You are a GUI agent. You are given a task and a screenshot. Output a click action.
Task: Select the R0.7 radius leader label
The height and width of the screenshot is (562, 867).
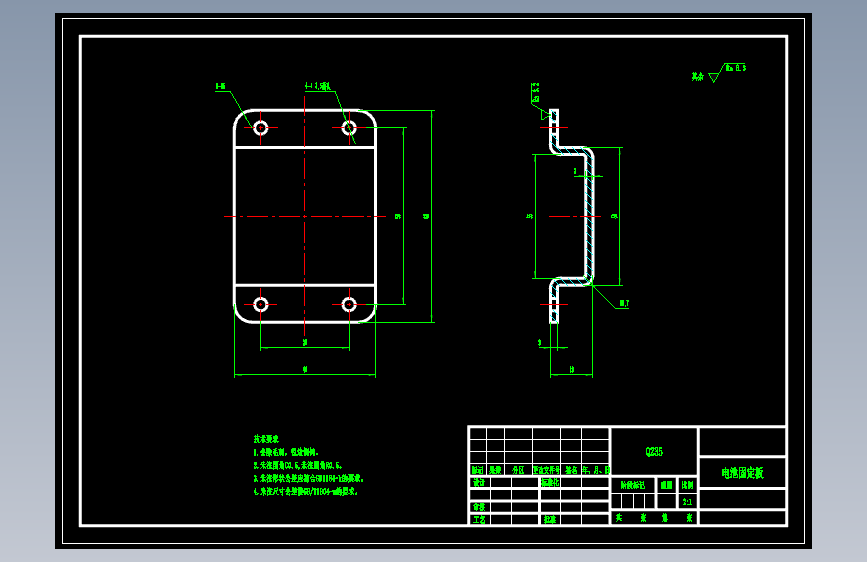point(624,303)
